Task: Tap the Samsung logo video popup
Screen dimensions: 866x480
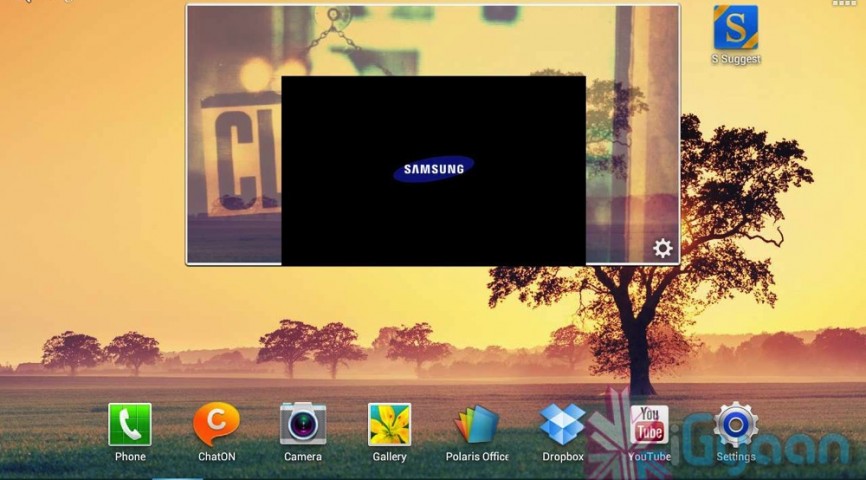Action: tap(433, 170)
